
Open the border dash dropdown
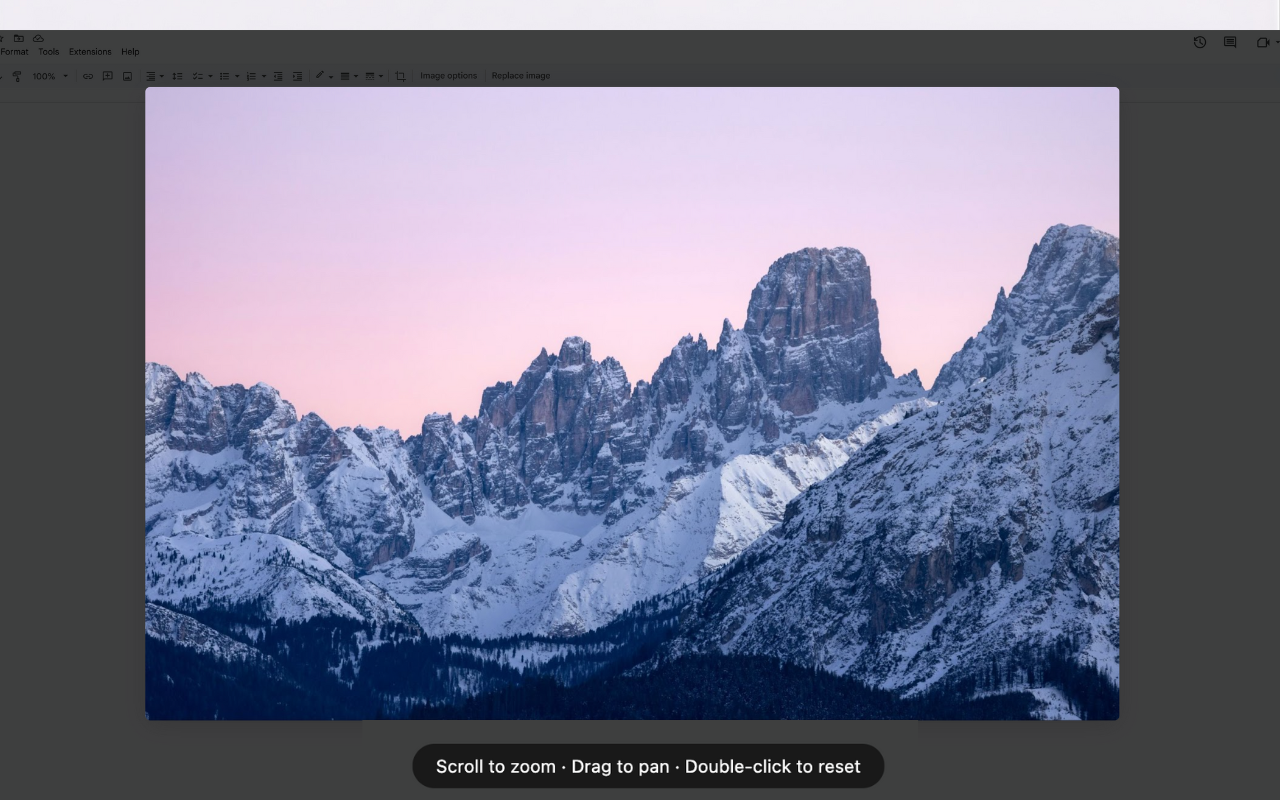[x=374, y=76]
